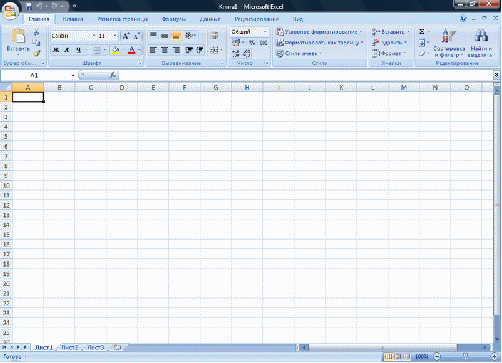Click the Paste clipboard icon
Viewport: 502px width, 363px height.
[x=18, y=36]
